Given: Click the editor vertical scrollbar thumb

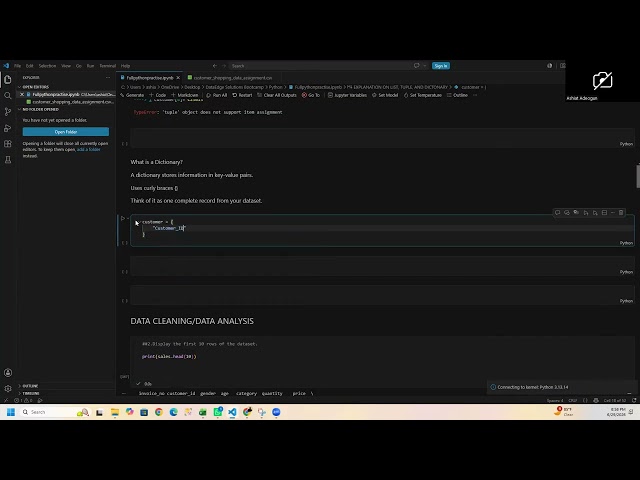Looking at the screenshot, I should click(x=638, y=177).
